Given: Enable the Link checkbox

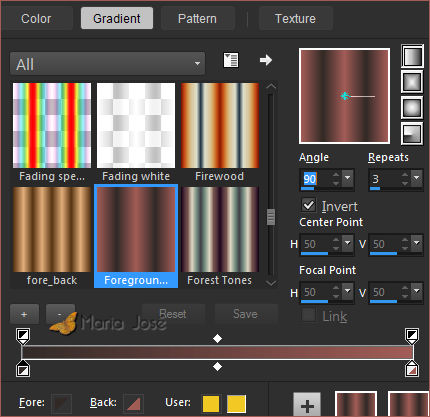Looking at the screenshot, I should click(x=308, y=315).
